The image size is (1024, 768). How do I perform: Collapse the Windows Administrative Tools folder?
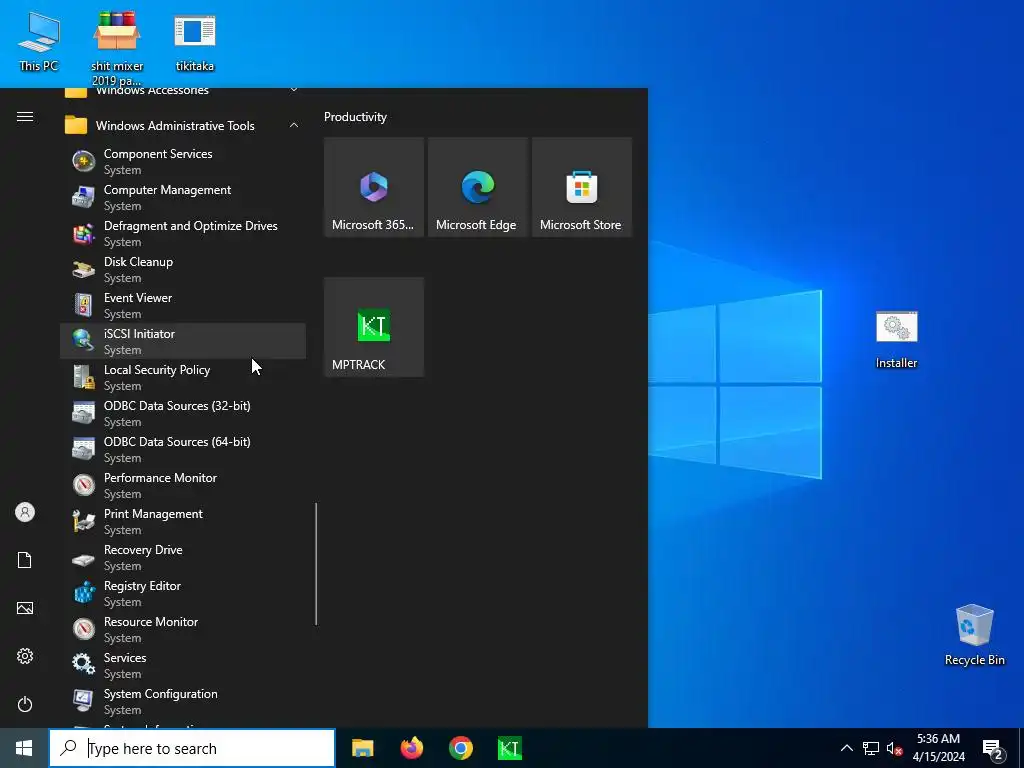(x=183, y=125)
